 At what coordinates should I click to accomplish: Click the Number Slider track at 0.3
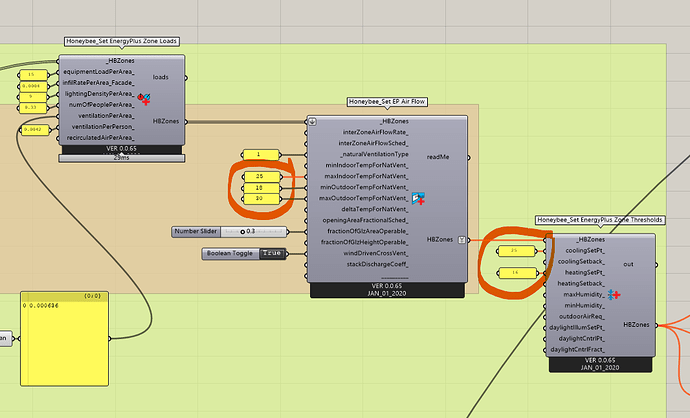[253, 231]
